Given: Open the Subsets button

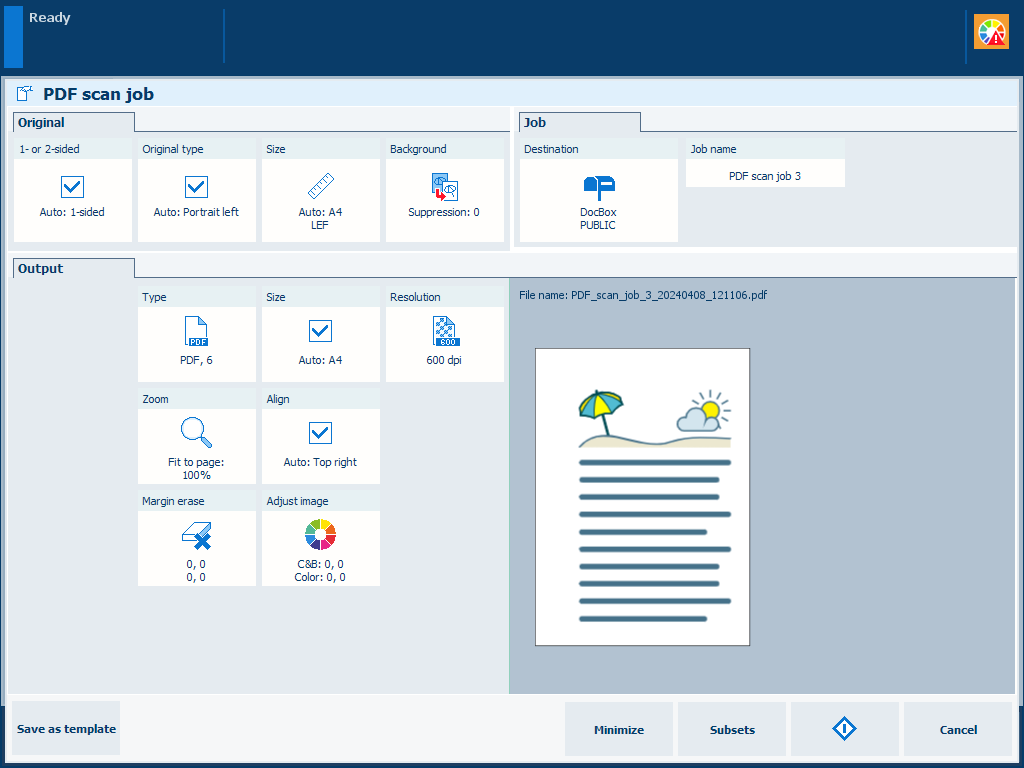Looking at the screenshot, I should tap(732, 729).
